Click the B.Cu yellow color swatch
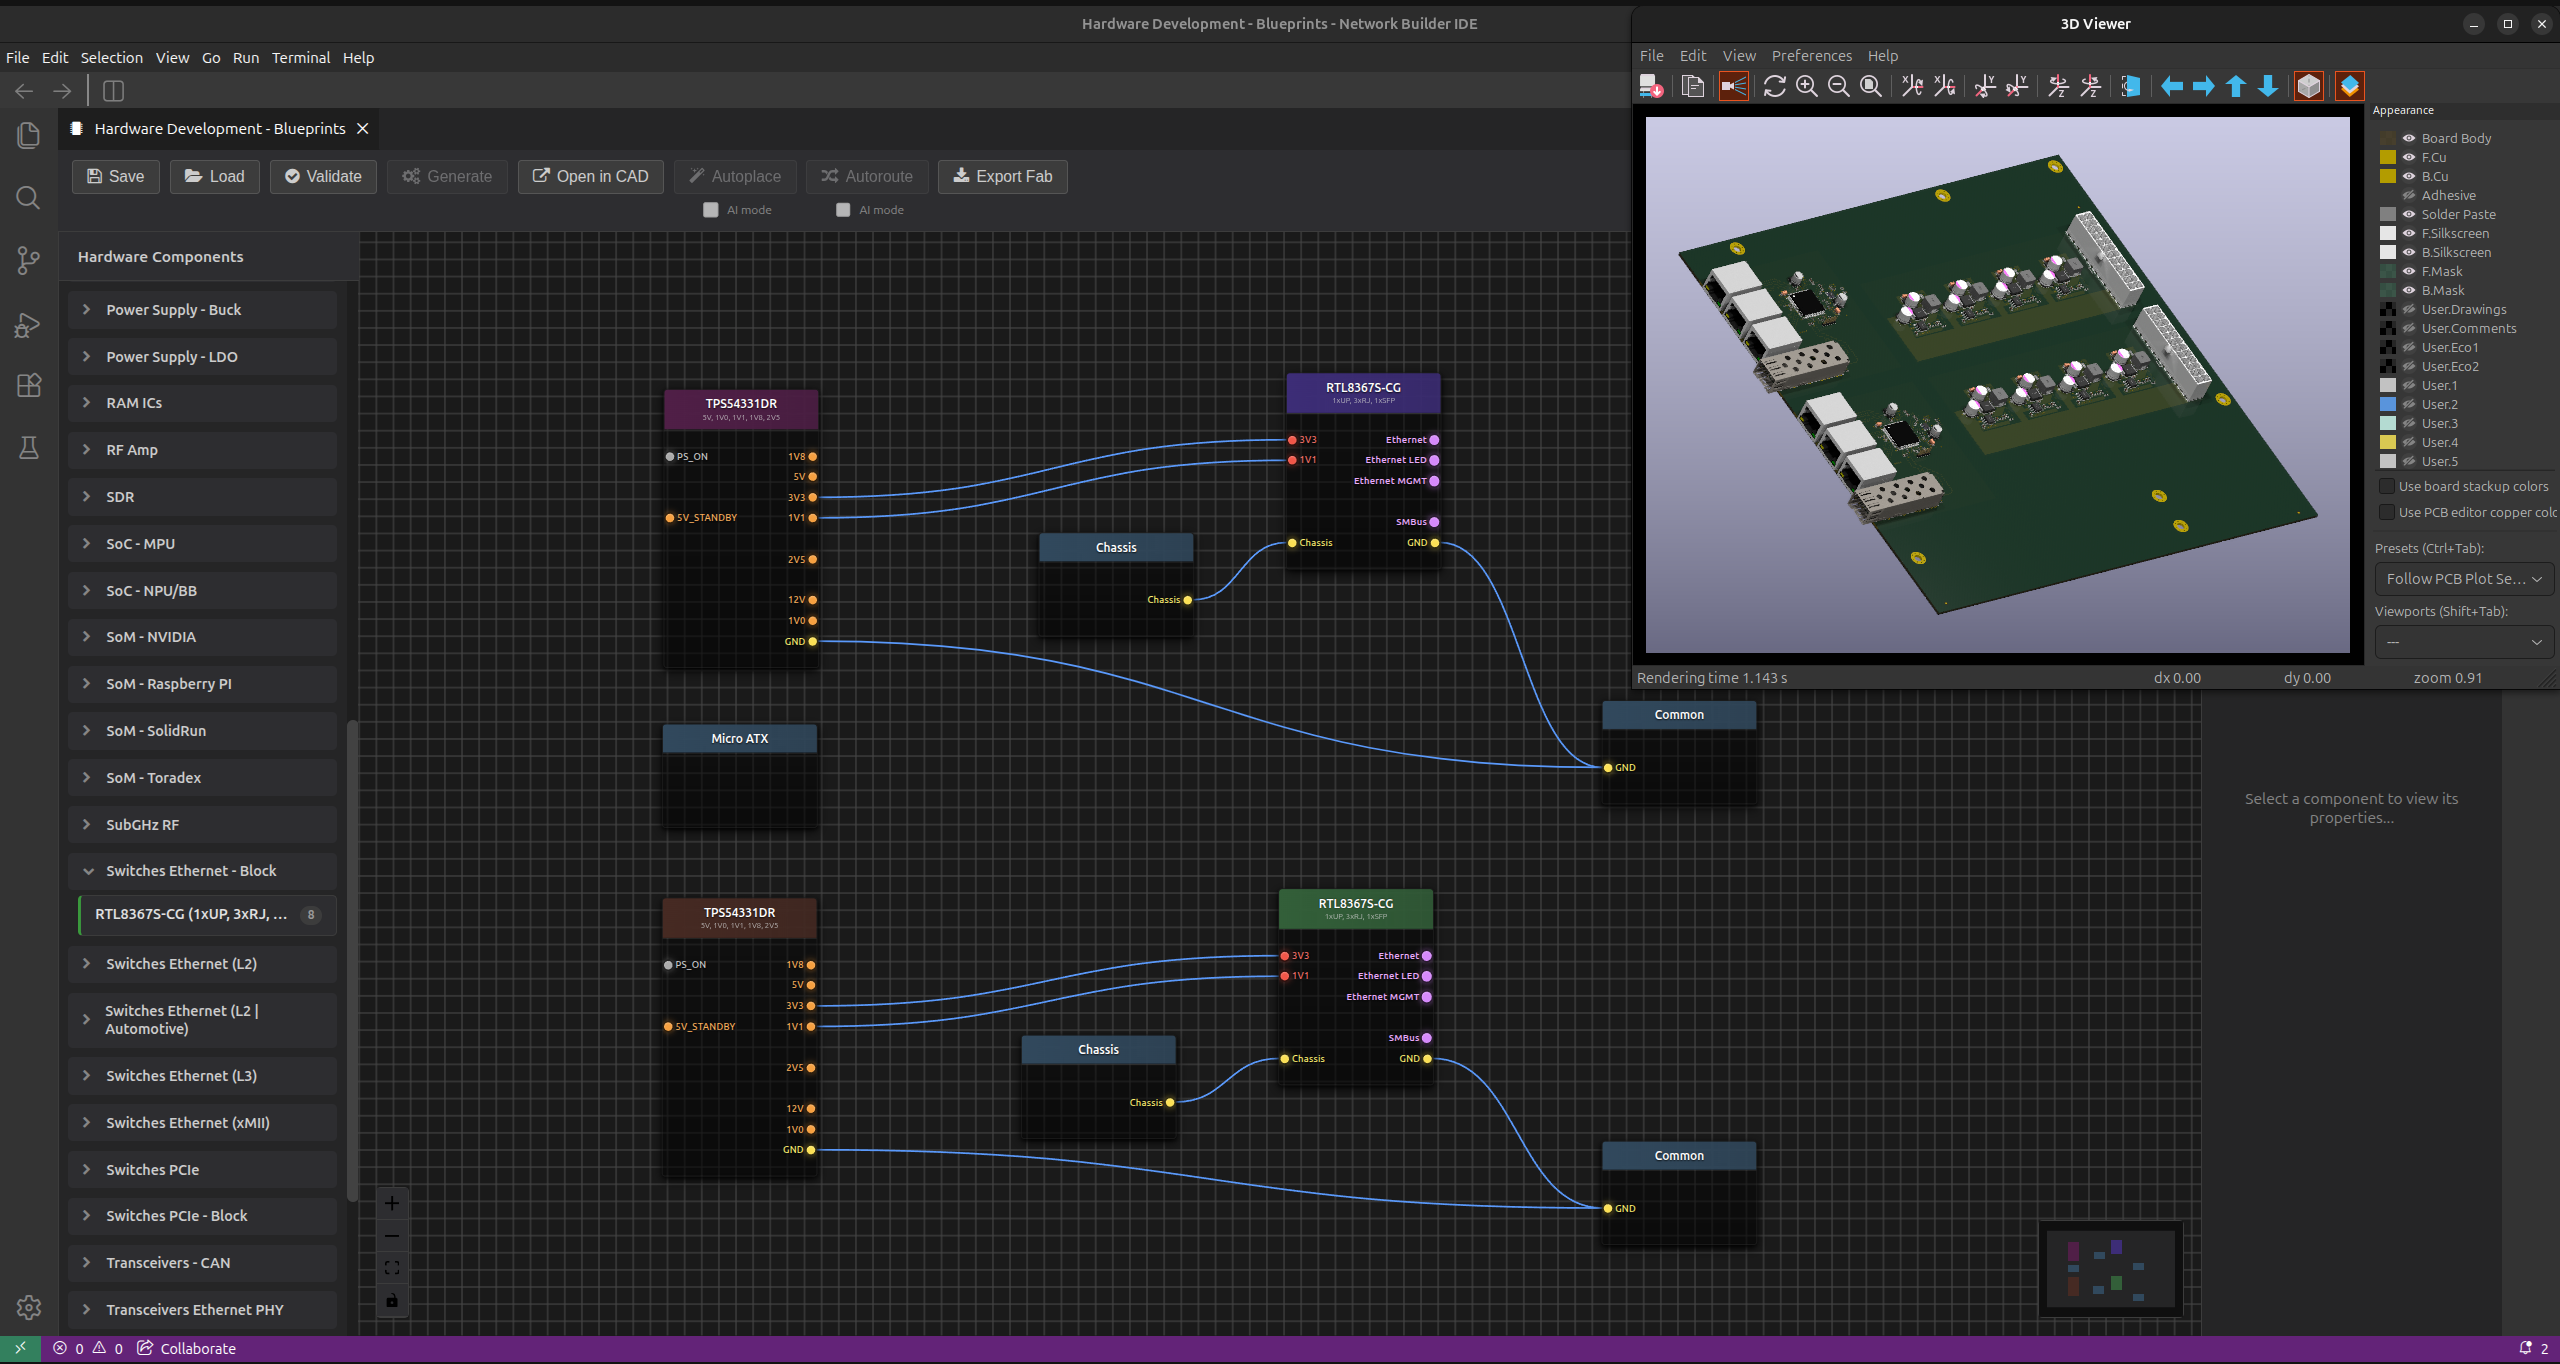Image resolution: width=2560 pixels, height=1364 pixels. tap(2388, 176)
